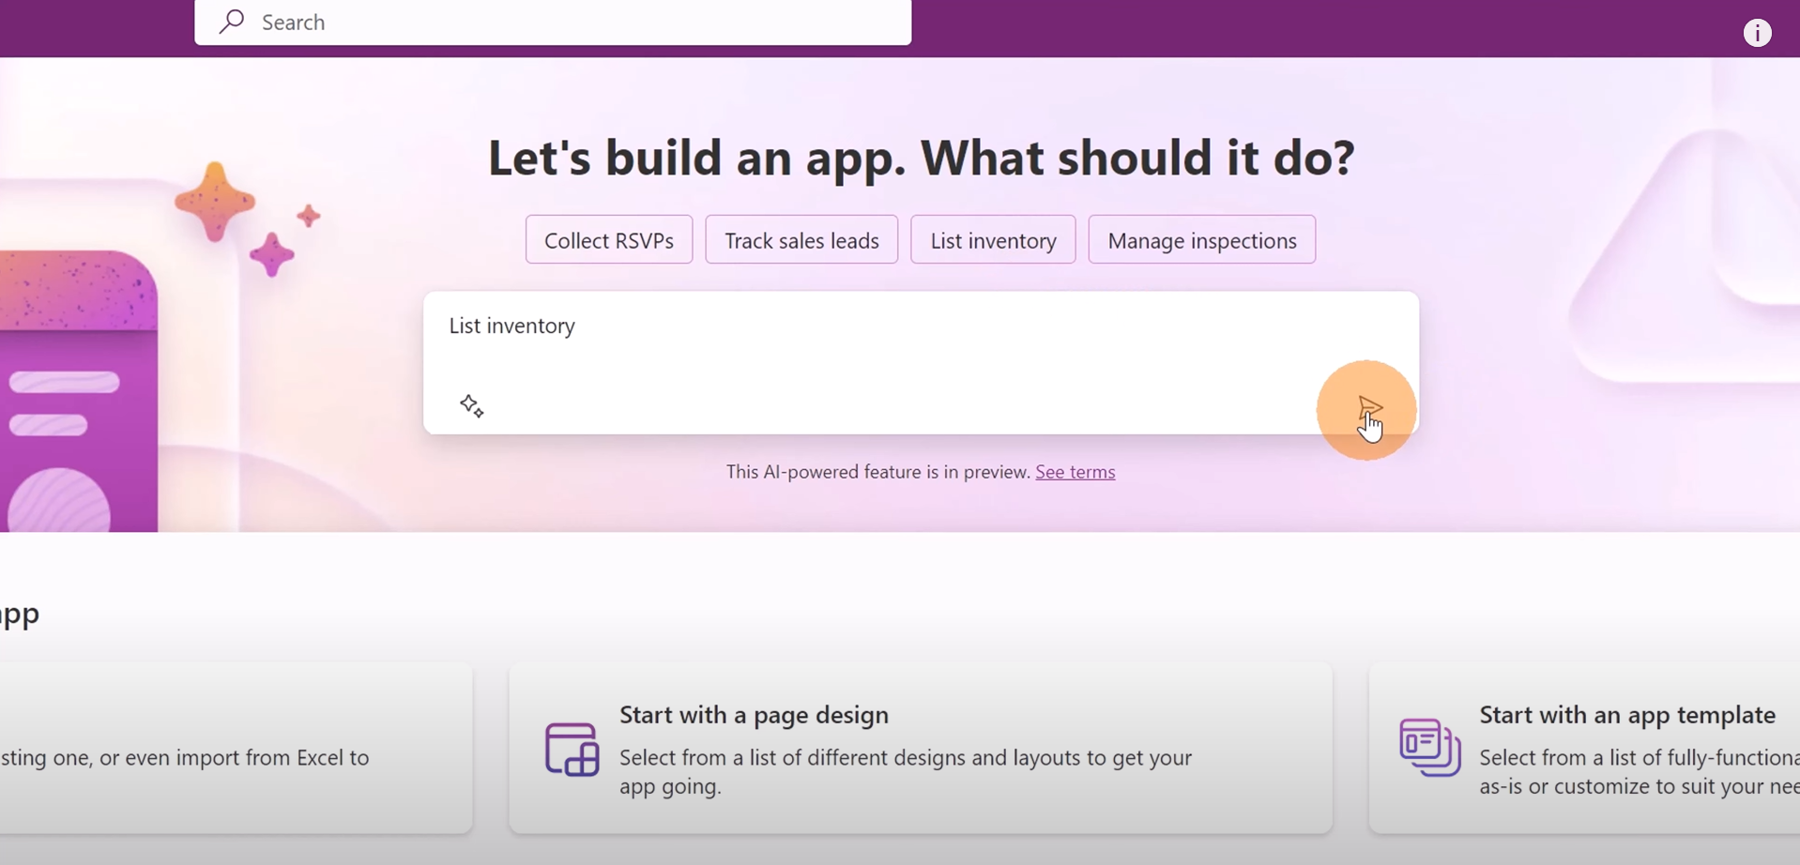The height and width of the screenshot is (865, 1800).
Task: Open the Start with an app template title
Action: click(x=1627, y=715)
